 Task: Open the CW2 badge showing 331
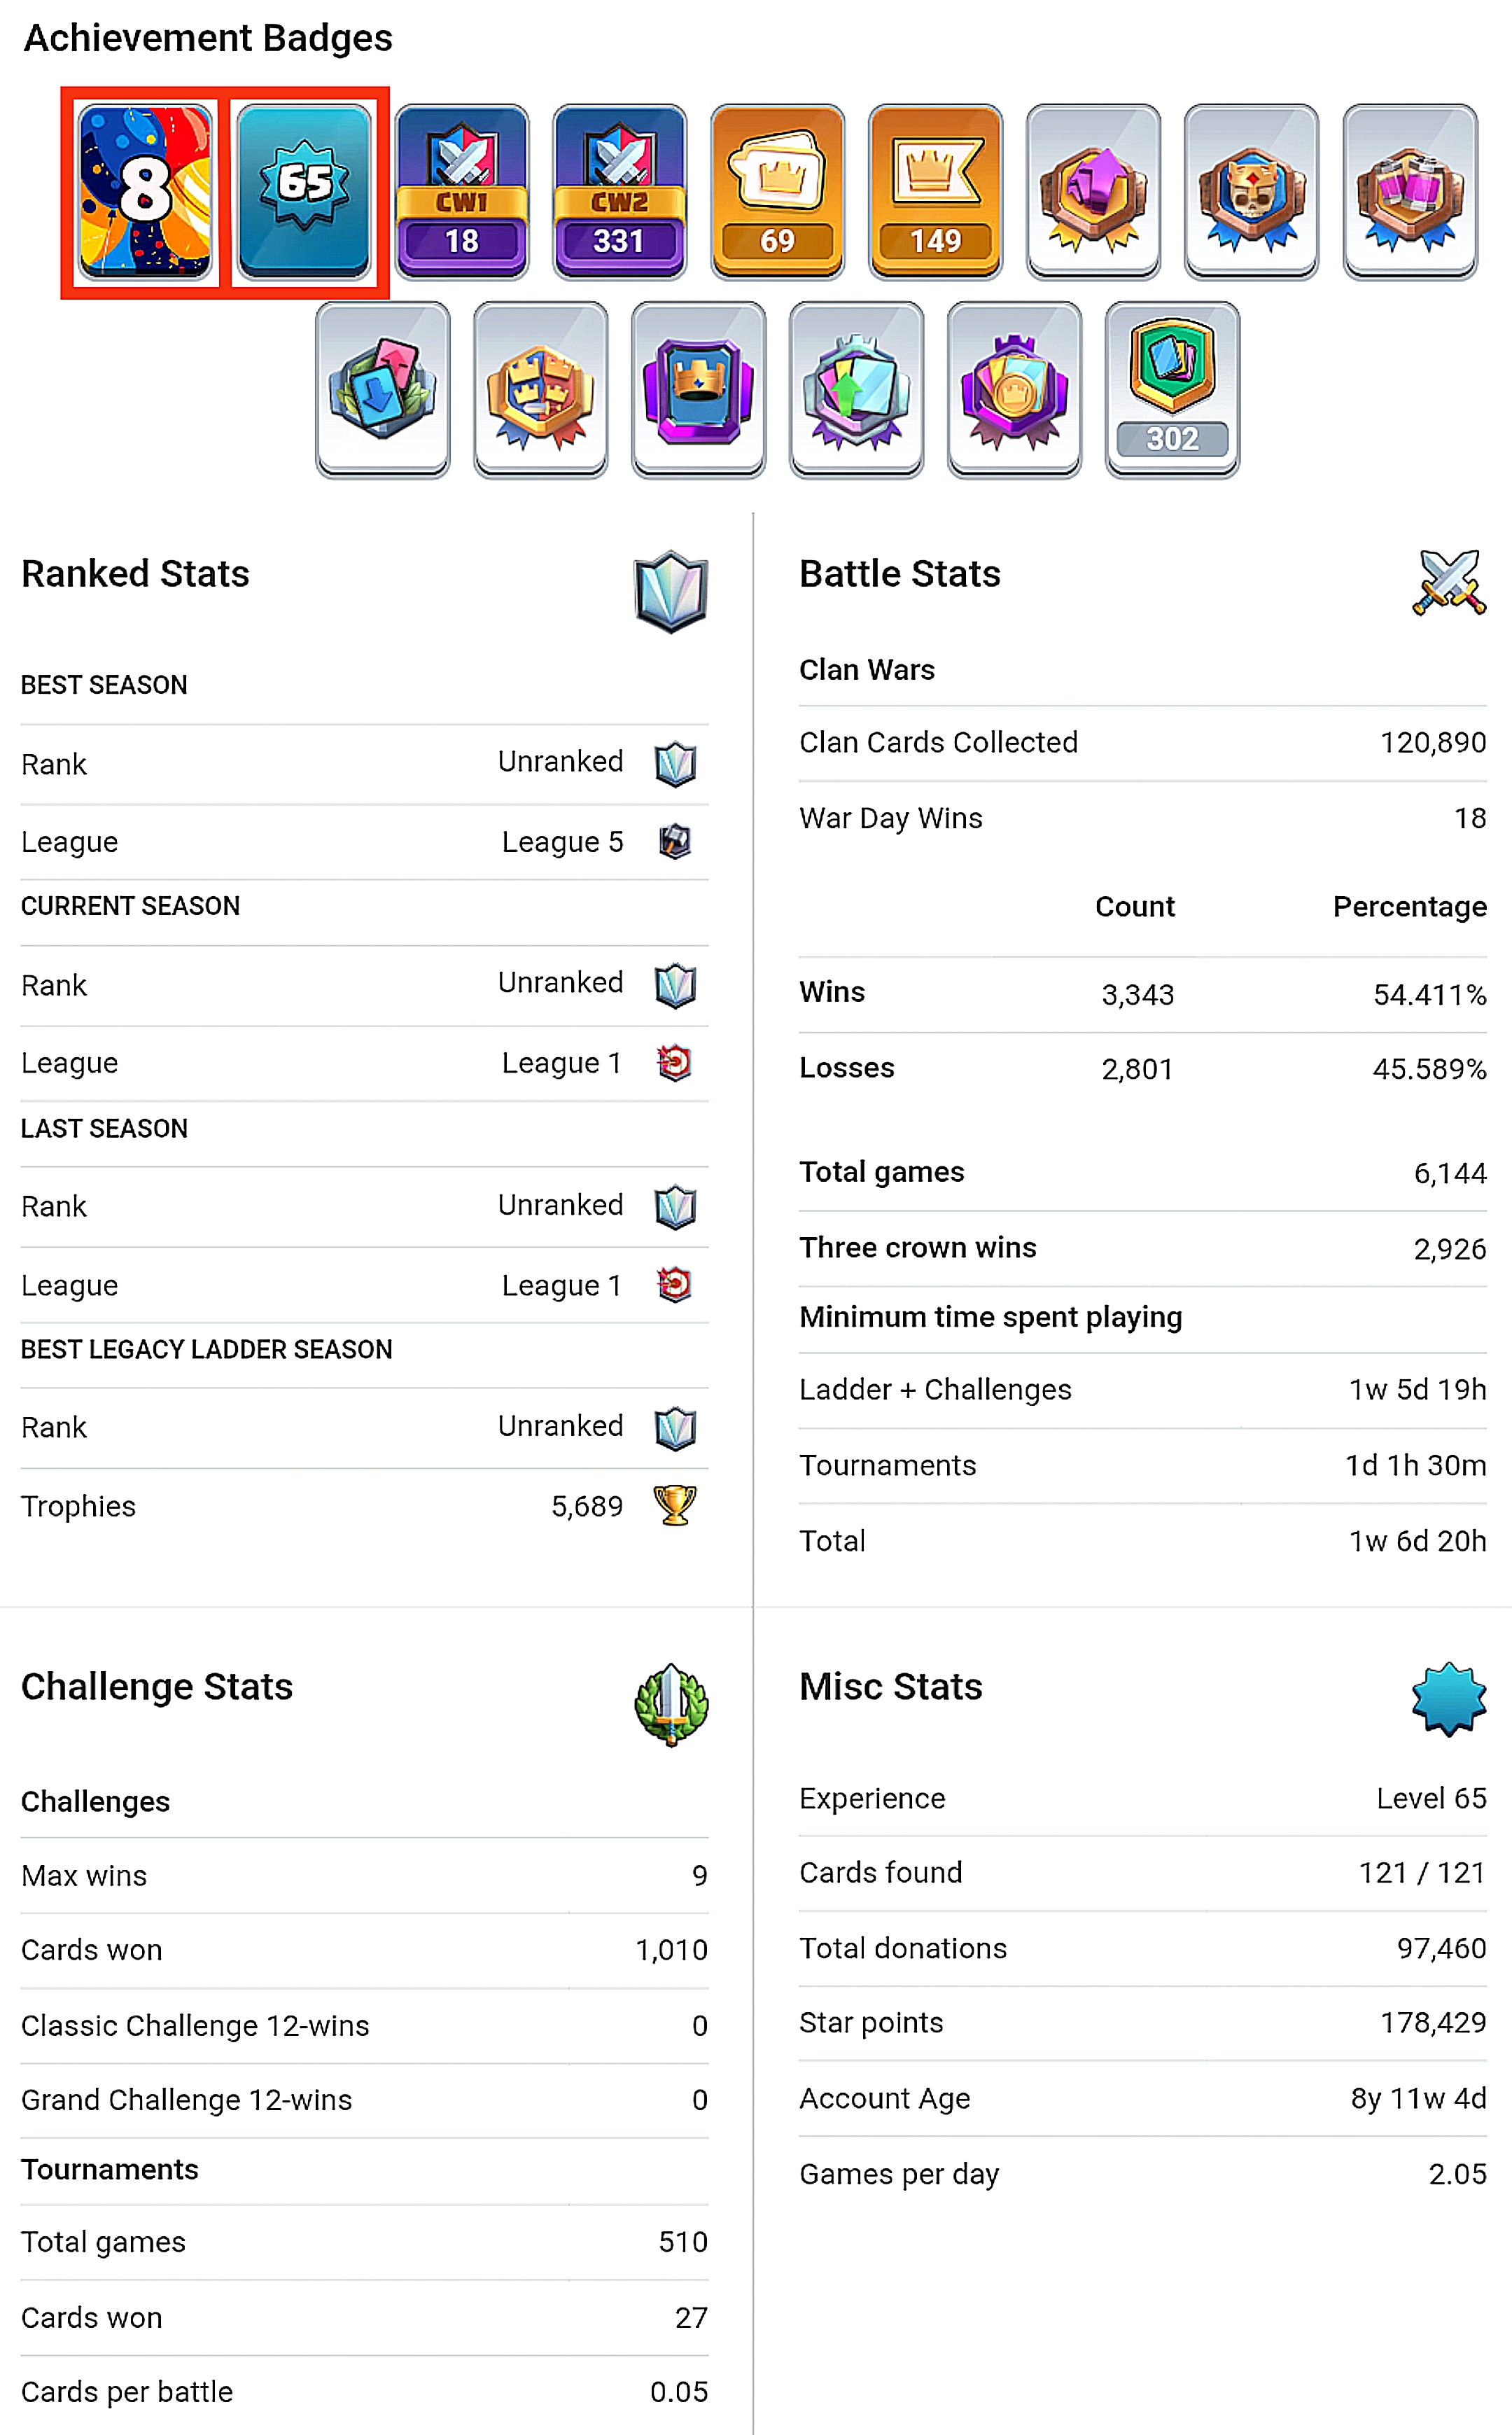point(619,191)
